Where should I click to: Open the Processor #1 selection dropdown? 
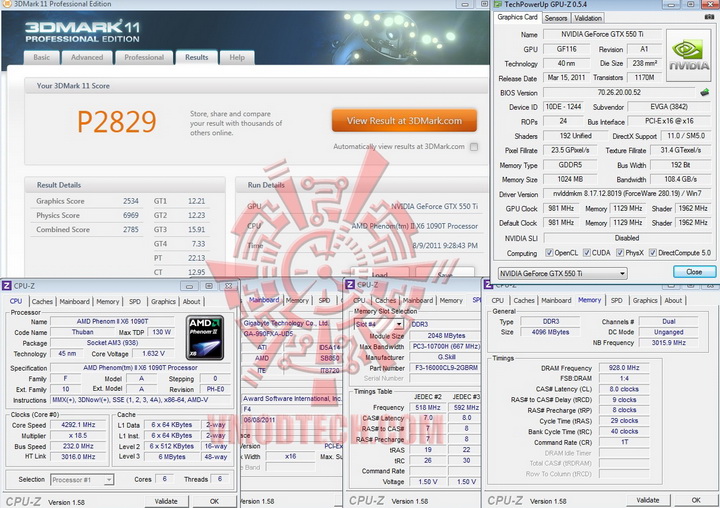pos(82,480)
